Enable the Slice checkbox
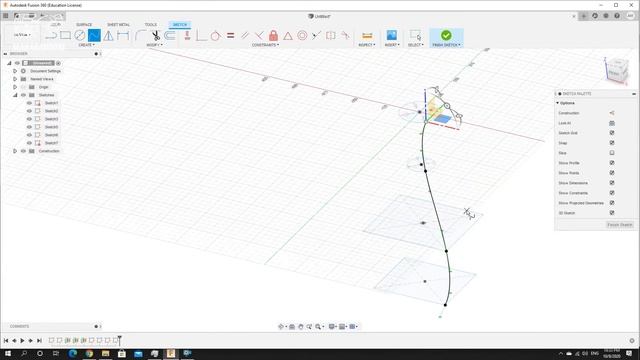This screenshot has height=360, width=640. [612, 153]
